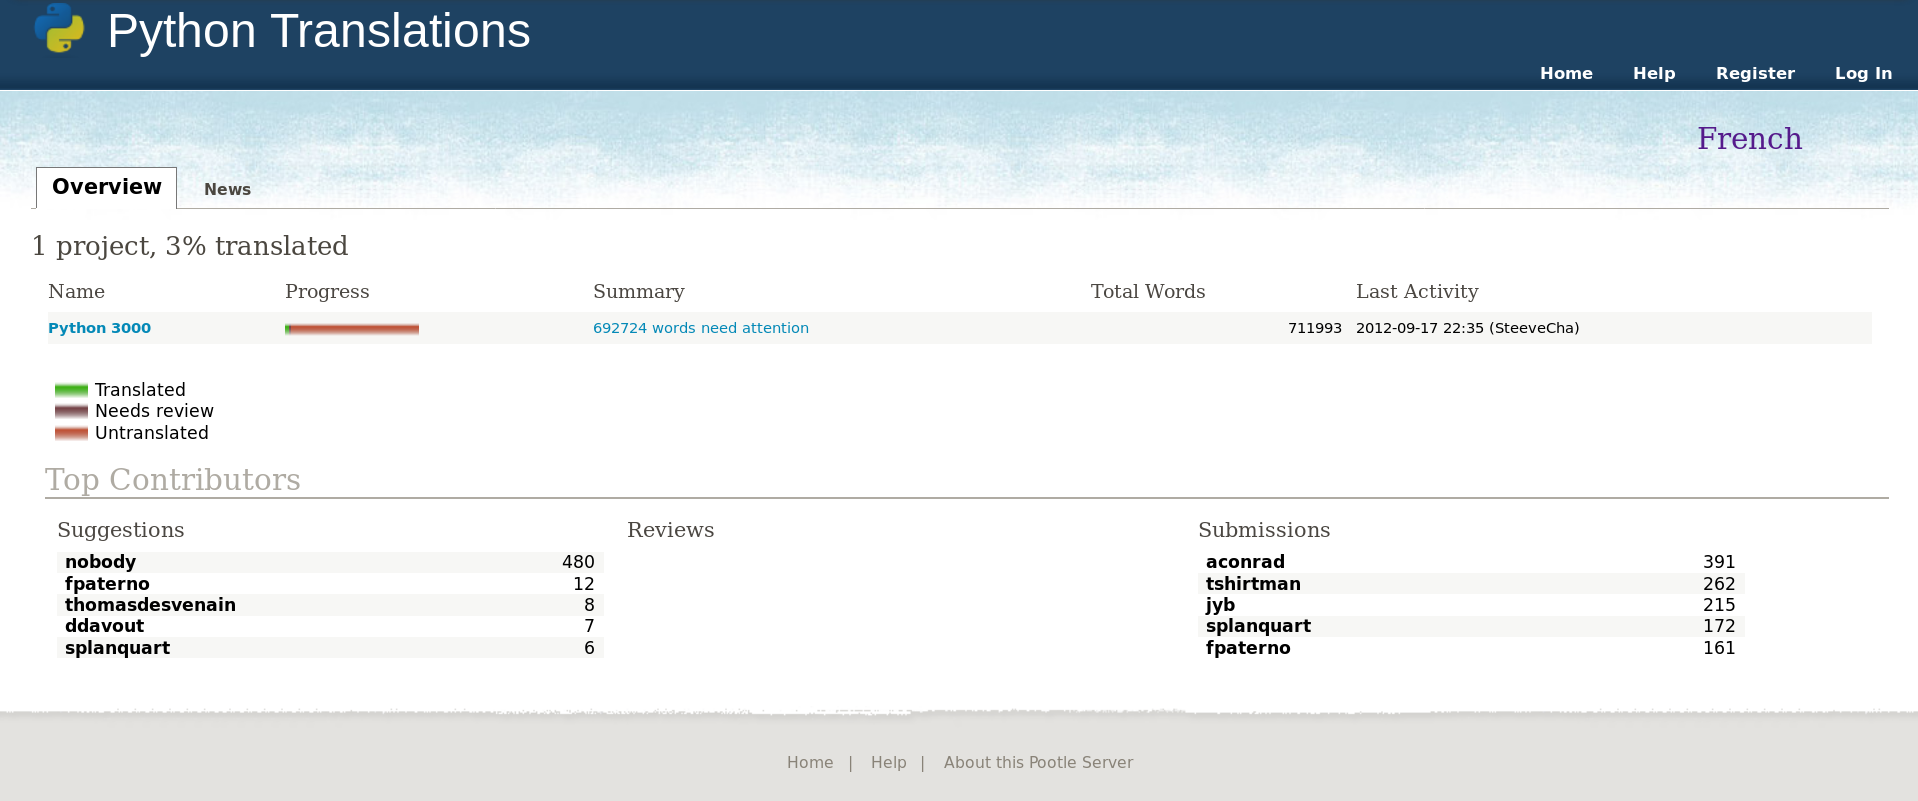Click the Python logo icon
This screenshot has width=1918, height=801.
pyautogui.click(x=59, y=28)
